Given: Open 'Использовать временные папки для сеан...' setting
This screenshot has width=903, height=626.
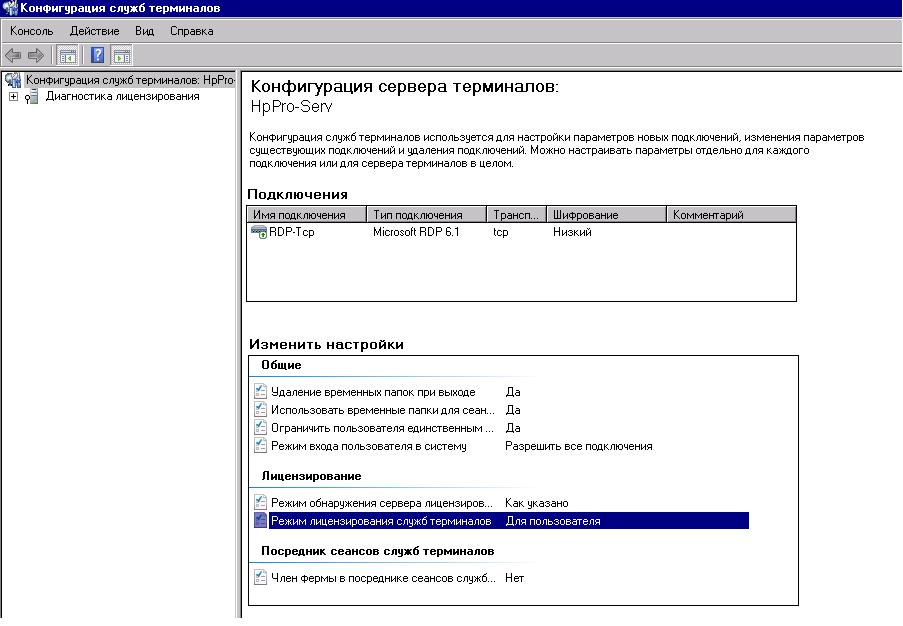Looking at the screenshot, I should point(383,410).
